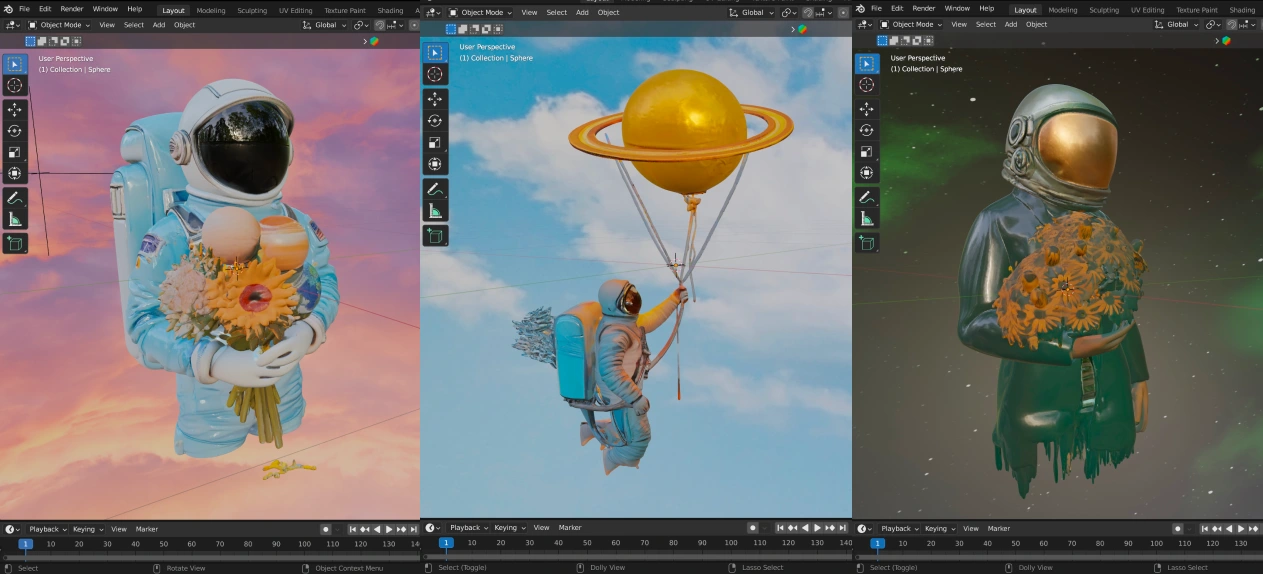
Task: Open the Playback dropdown in the pink-sky window timeline
Action: tap(48, 529)
